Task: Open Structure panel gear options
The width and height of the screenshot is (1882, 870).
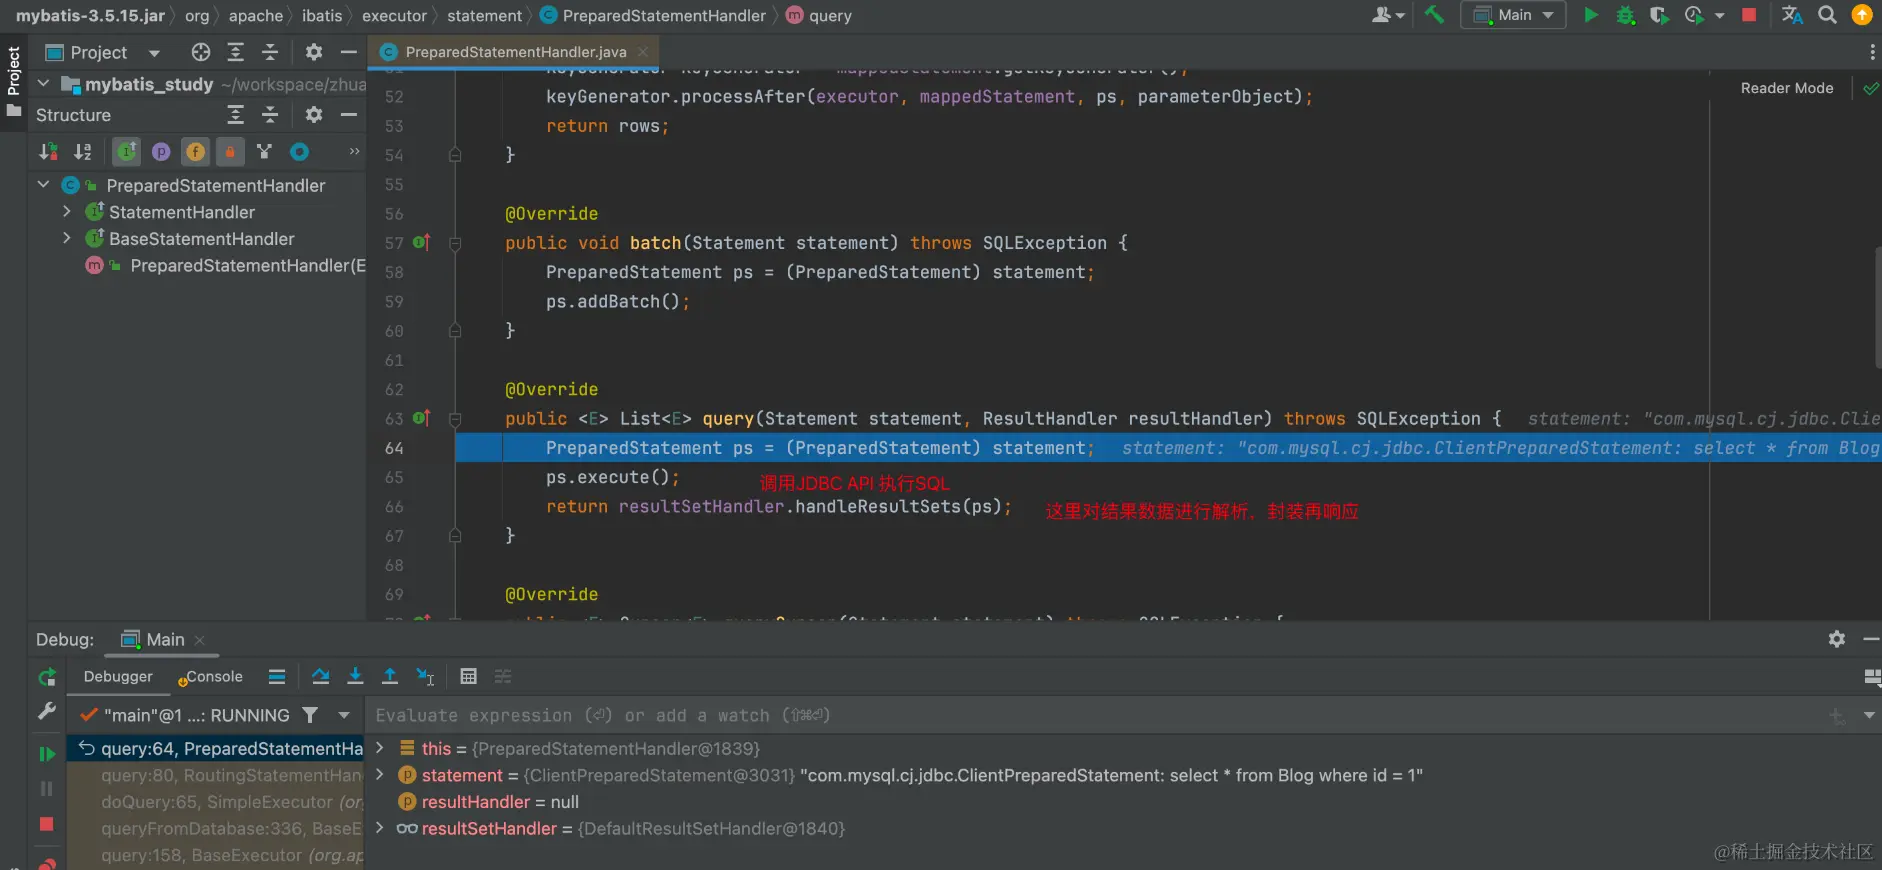Action: pyautogui.click(x=314, y=115)
